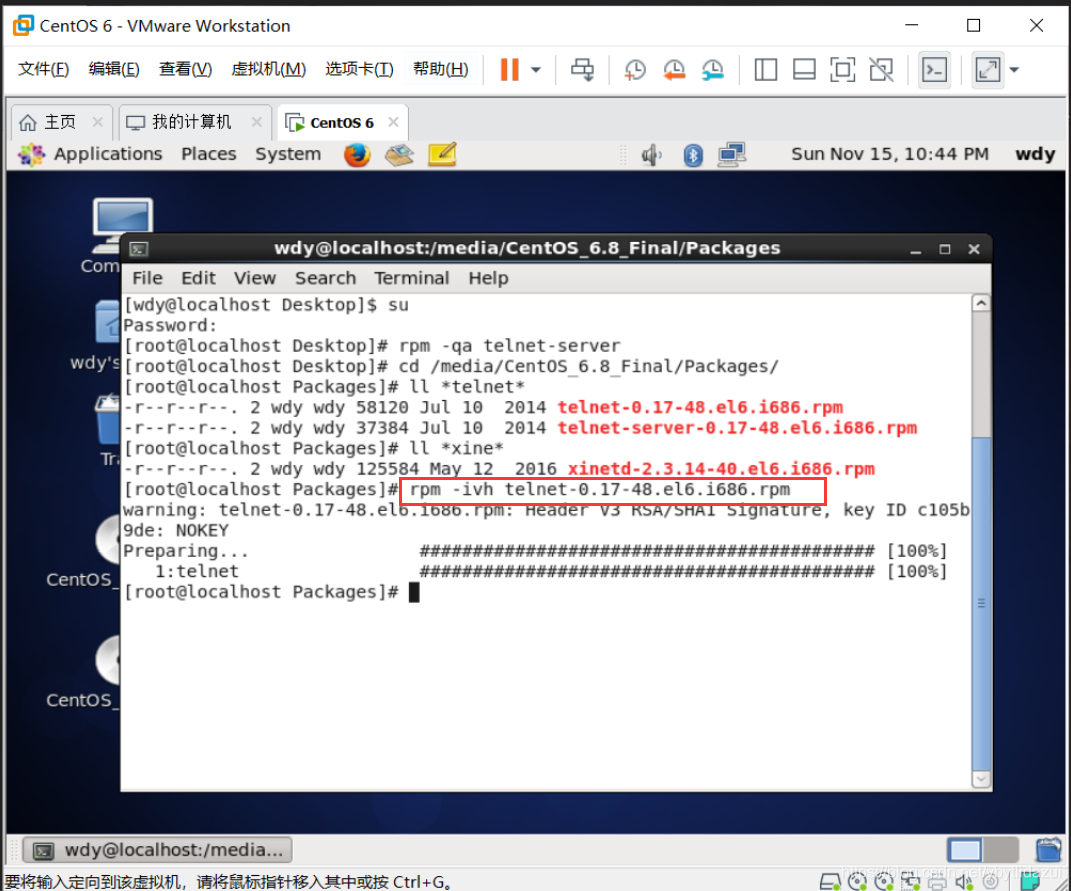Open terminal View menu
Image resolution: width=1071 pixels, height=891 pixels.
tap(255, 279)
